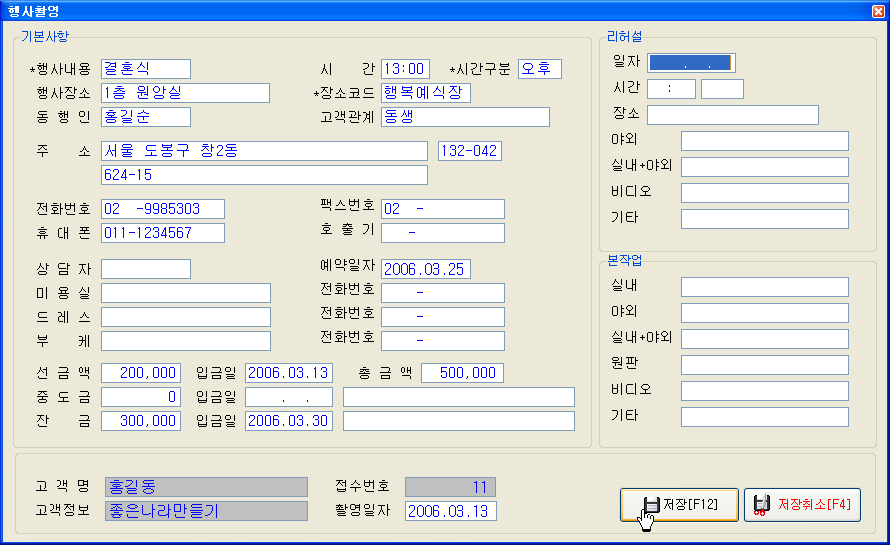Image resolution: width=890 pixels, height=545 pixels.
Task: Click the 전화번호 field beside 미용실
Action: tap(443, 293)
